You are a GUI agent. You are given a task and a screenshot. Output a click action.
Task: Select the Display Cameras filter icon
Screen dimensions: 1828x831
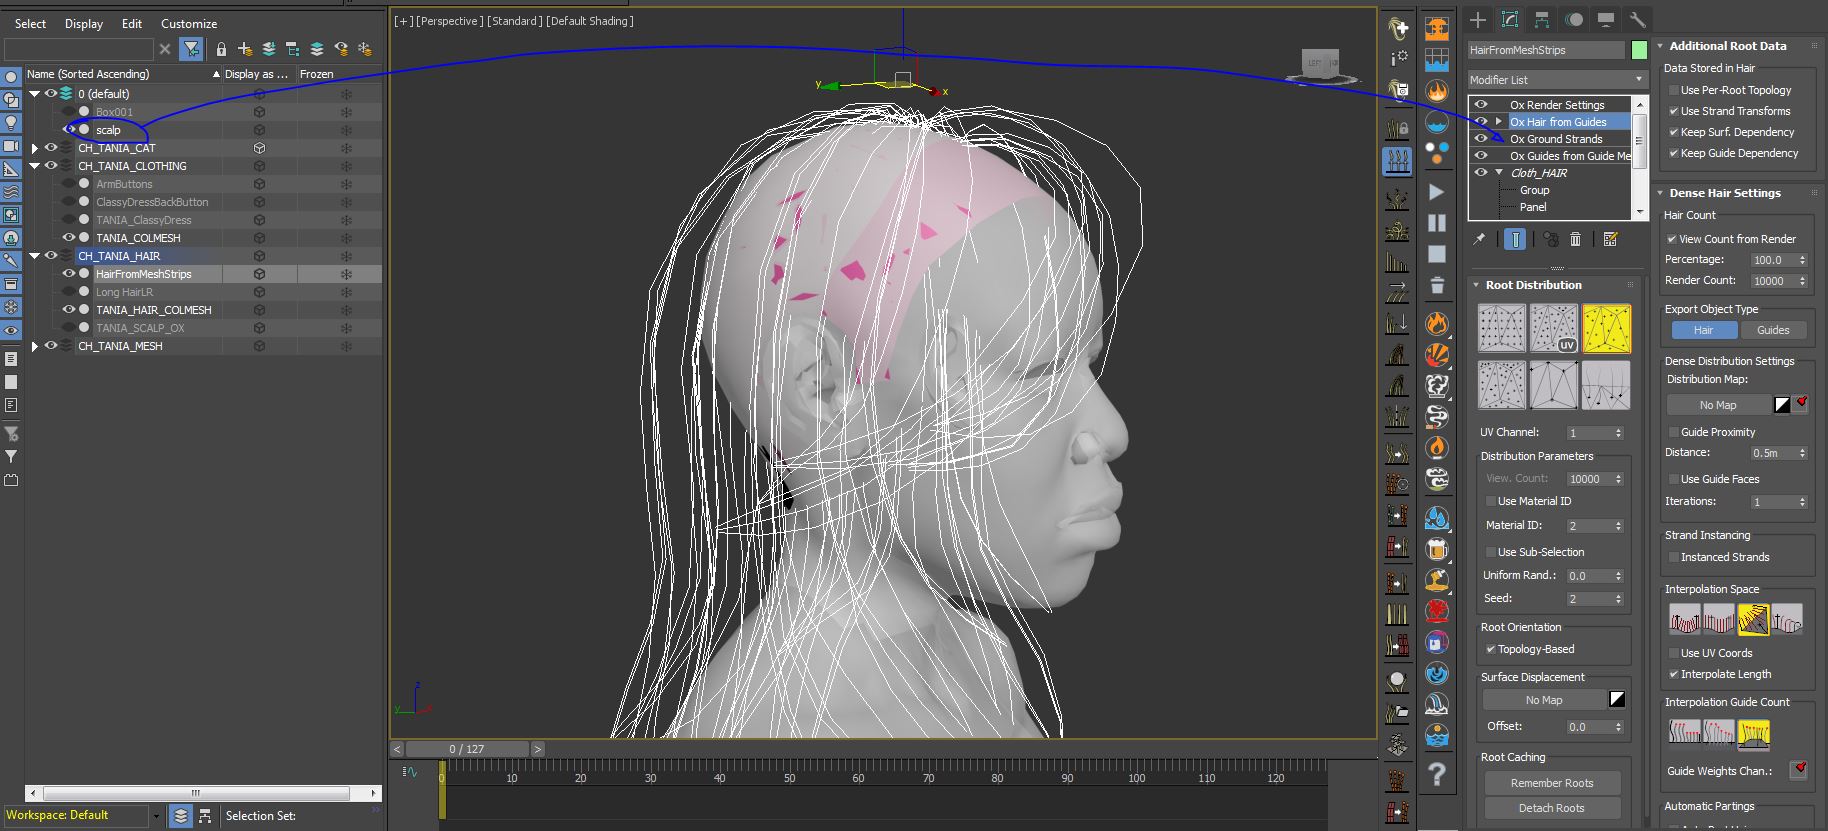click(x=11, y=146)
